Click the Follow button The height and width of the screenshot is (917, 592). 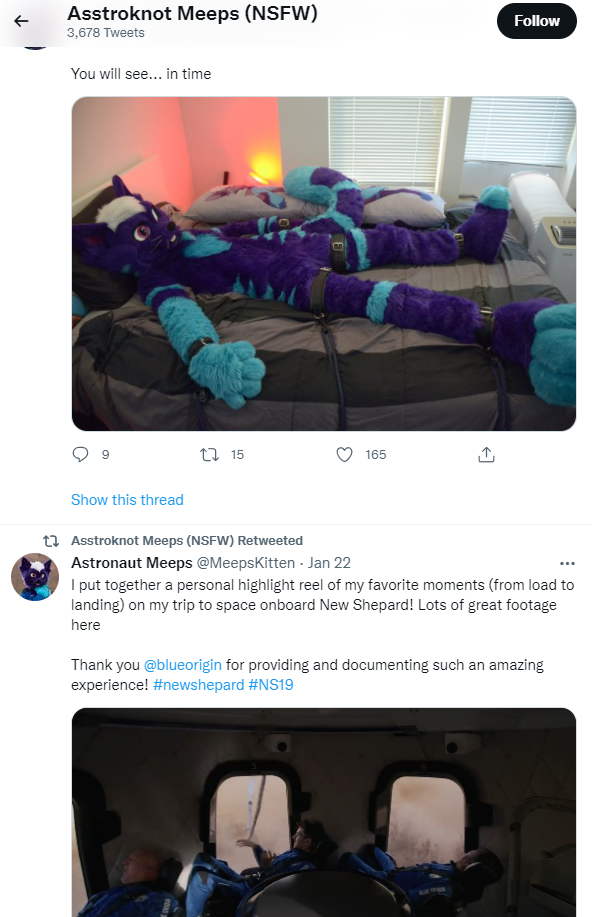(536, 21)
